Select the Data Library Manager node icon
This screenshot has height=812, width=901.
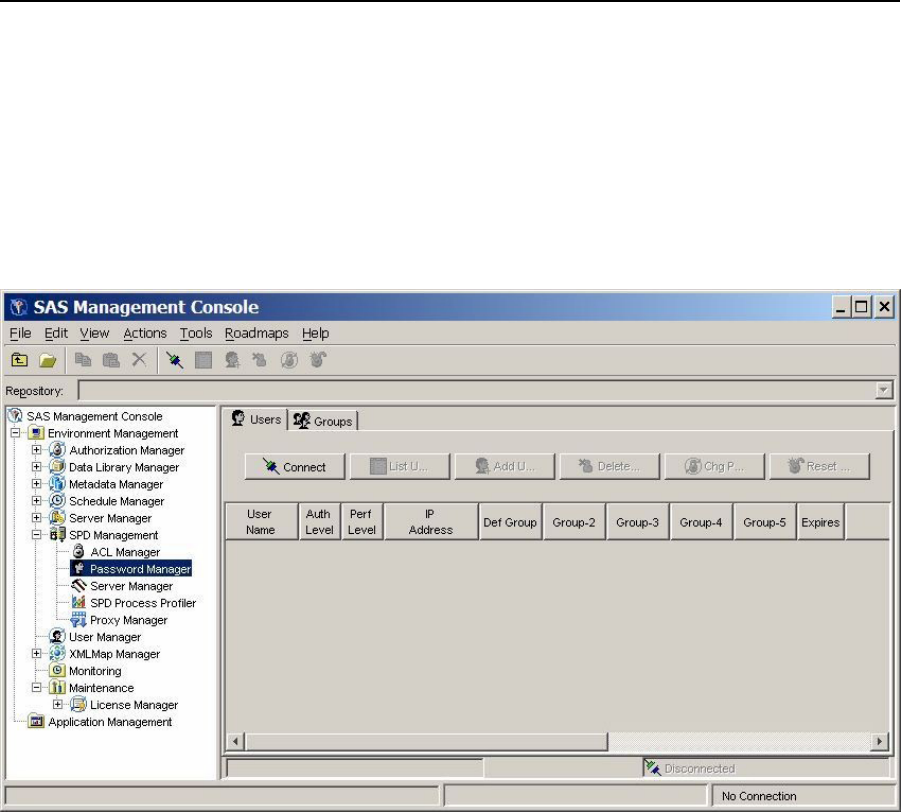pos(57,467)
